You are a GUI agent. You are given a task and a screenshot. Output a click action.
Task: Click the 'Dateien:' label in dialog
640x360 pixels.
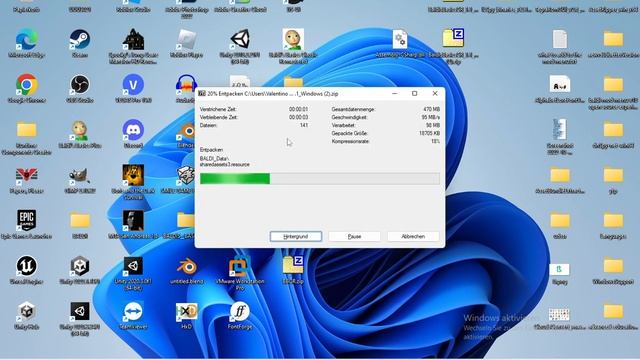[208, 125]
